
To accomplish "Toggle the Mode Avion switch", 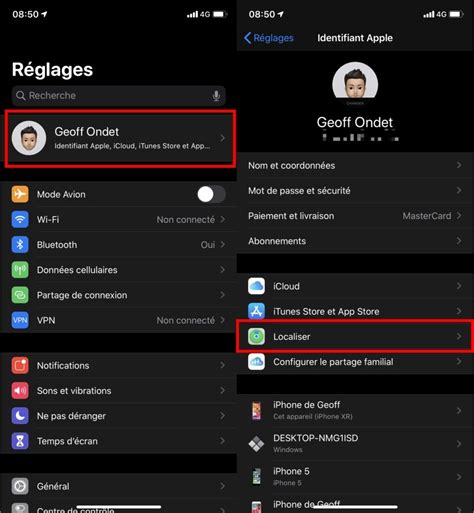I will [x=211, y=194].
